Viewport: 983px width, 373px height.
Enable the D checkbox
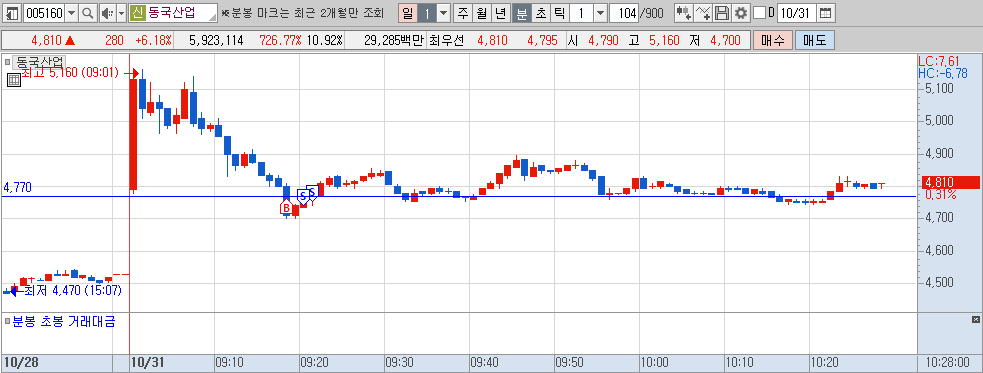click(x=759, y=13)
